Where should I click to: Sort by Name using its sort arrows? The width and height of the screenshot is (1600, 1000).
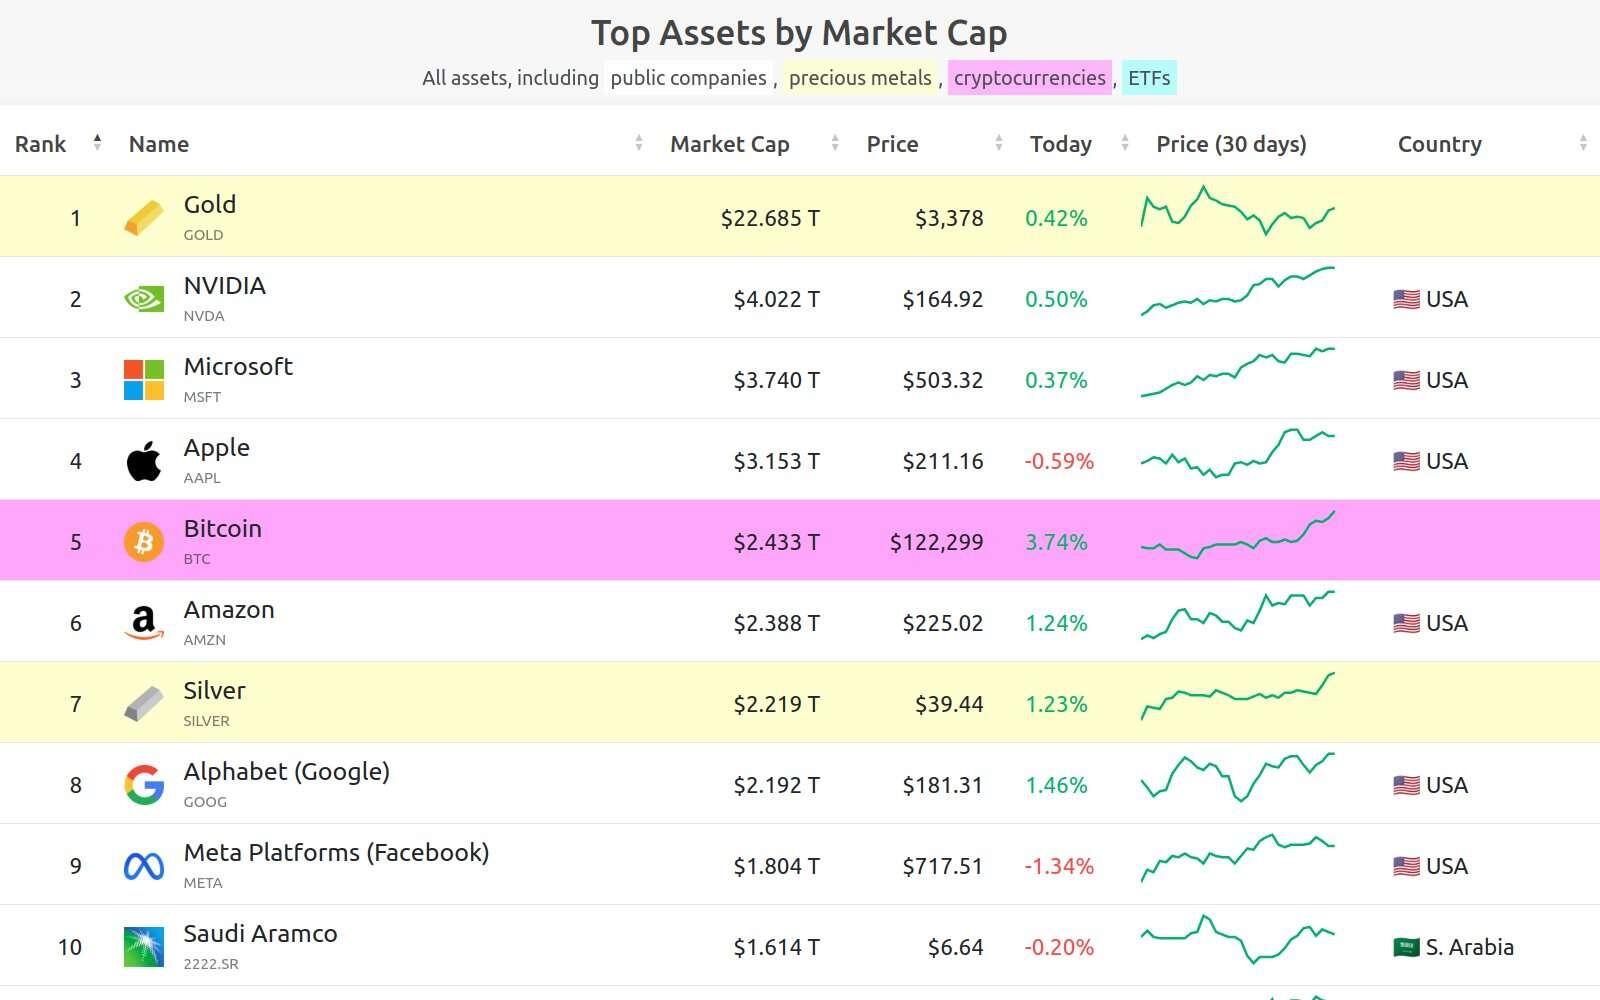click(639, 143)
